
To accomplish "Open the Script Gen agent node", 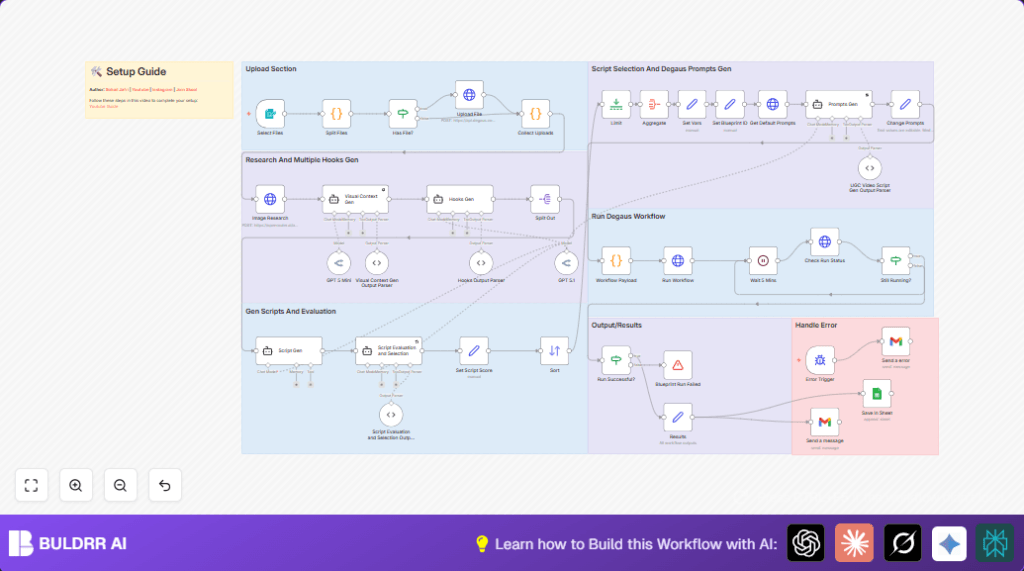I will (288, 351).
